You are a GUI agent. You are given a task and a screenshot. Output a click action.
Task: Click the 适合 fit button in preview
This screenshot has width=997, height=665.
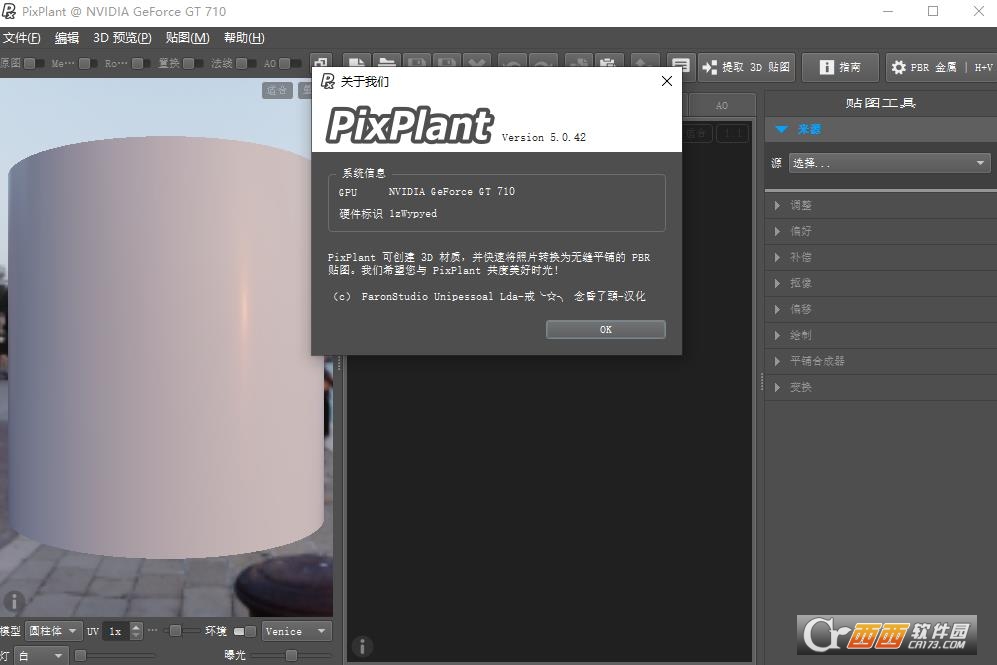277,90
